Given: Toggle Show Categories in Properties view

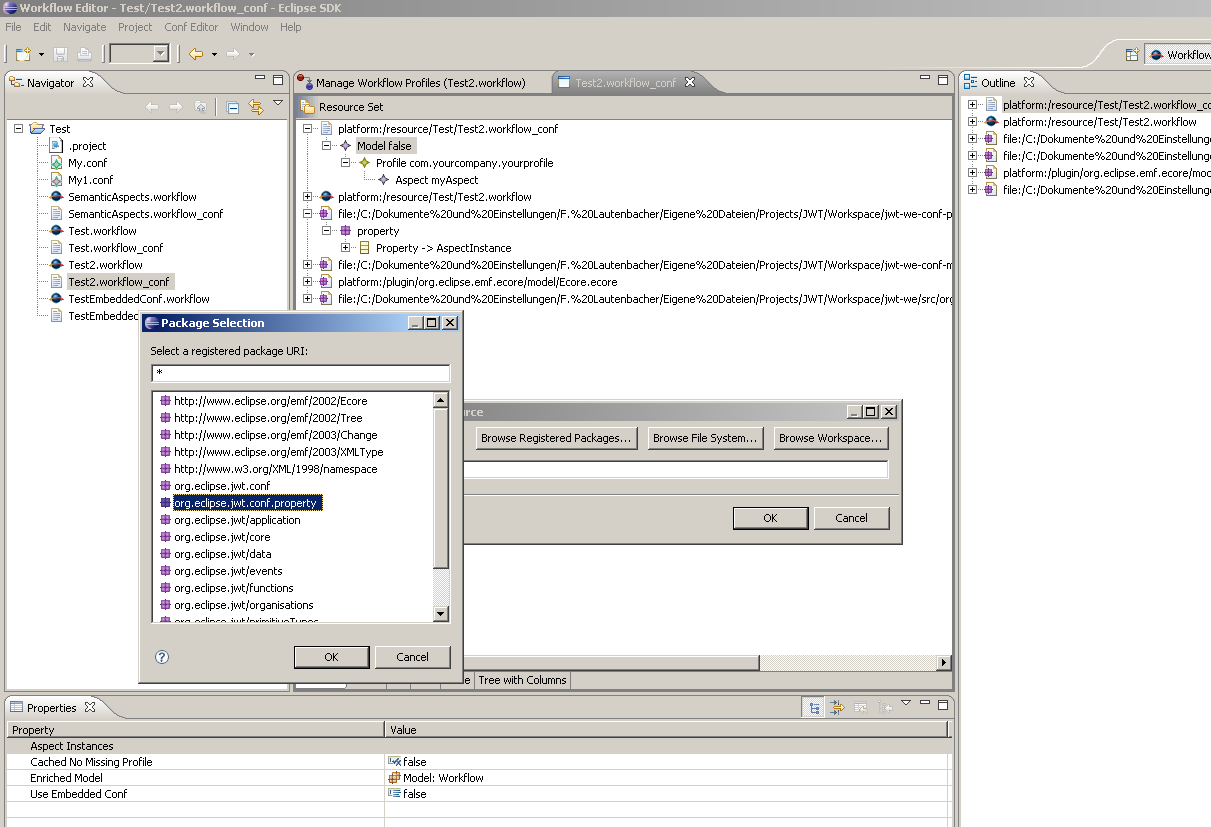Looking at the screenshot, I should [x=815, y=708].
